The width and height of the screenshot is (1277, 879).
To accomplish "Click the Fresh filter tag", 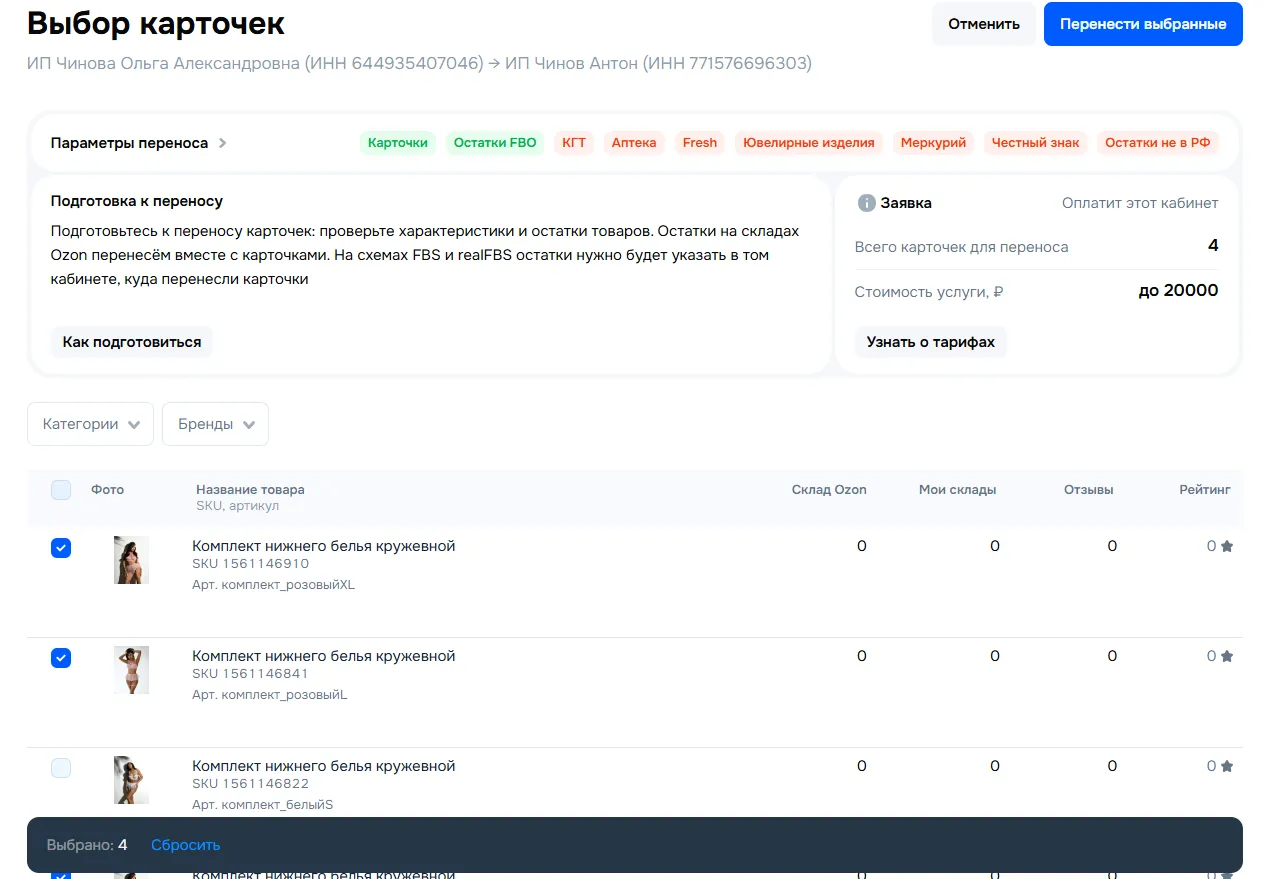I will [699, 142].
